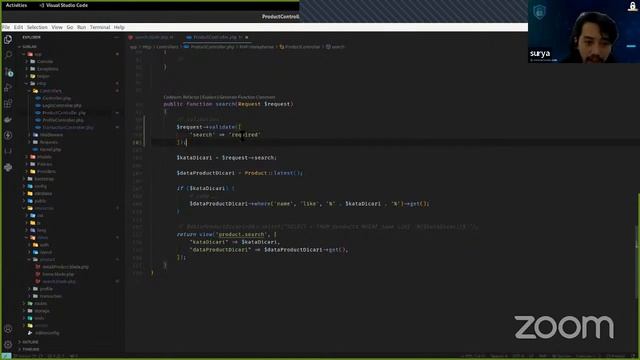
Task: Open .editorconfig file in explorer
Action: coord(47,333)
